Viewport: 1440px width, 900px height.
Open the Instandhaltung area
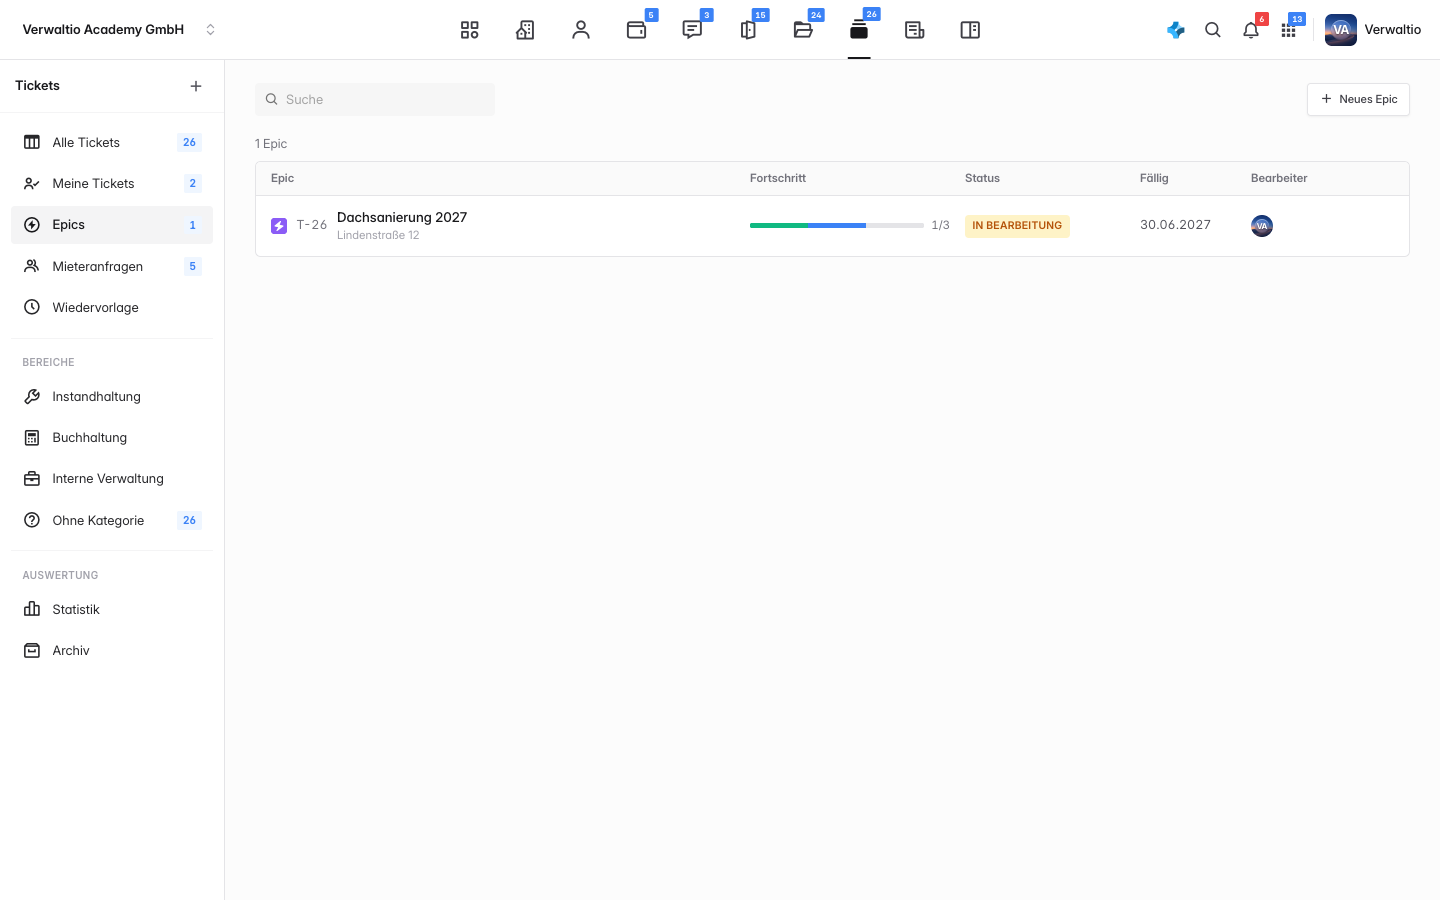(112, 396)
